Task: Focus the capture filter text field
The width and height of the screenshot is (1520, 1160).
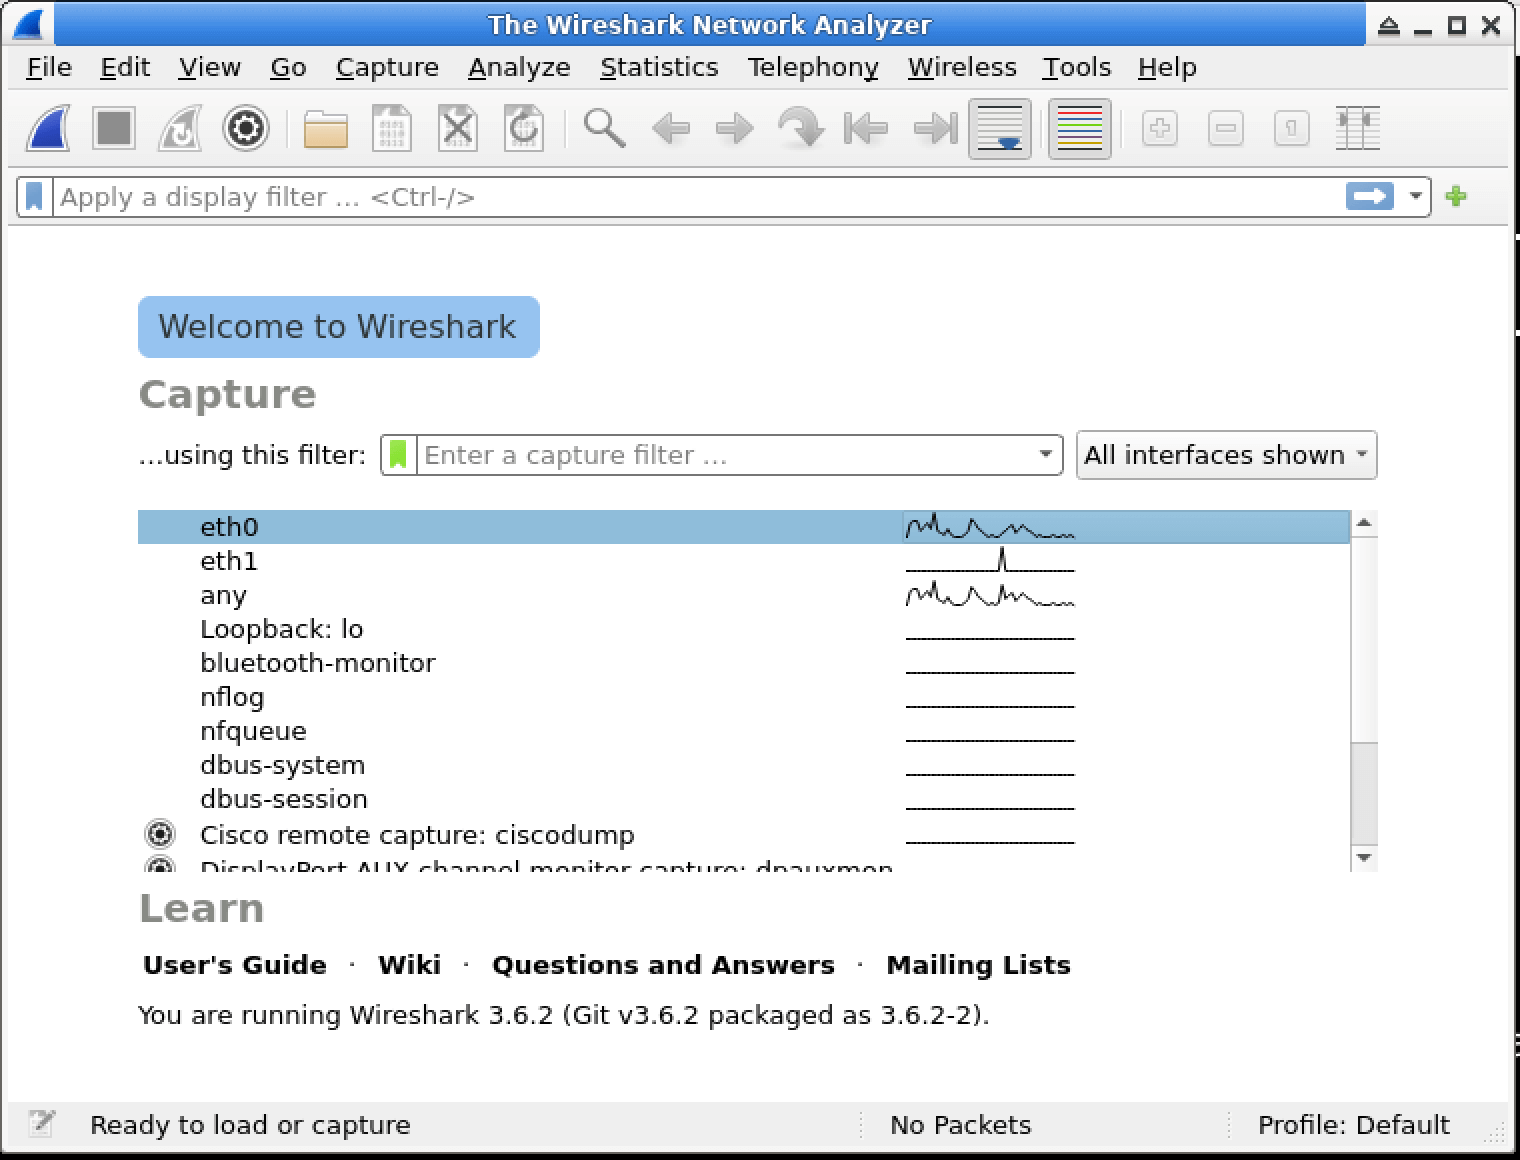Action: [726, 455]
